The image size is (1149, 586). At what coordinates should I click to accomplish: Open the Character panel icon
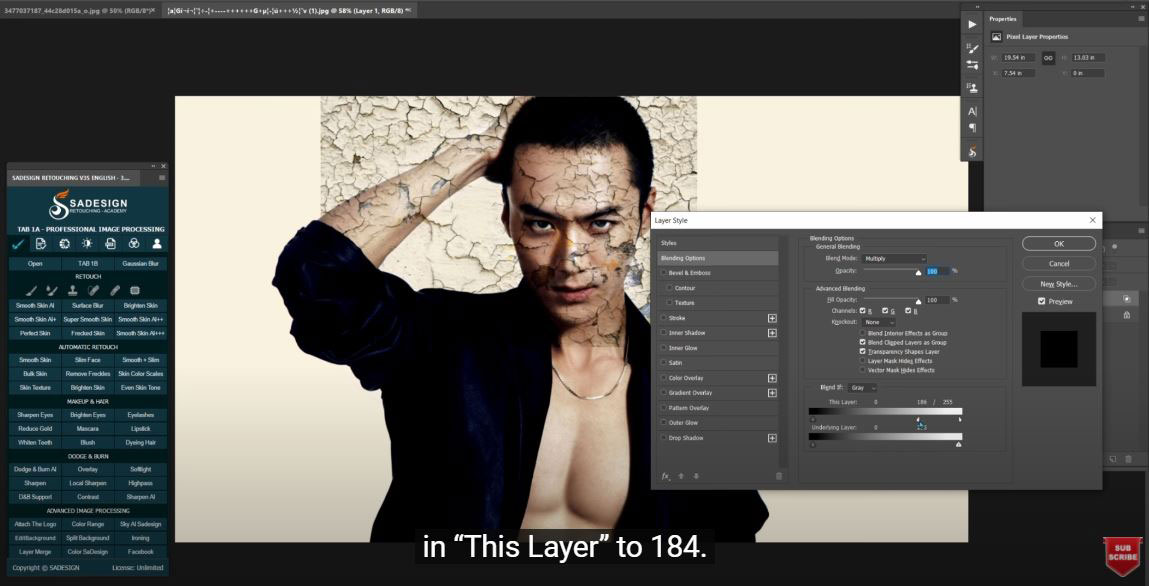click(972, 111)
